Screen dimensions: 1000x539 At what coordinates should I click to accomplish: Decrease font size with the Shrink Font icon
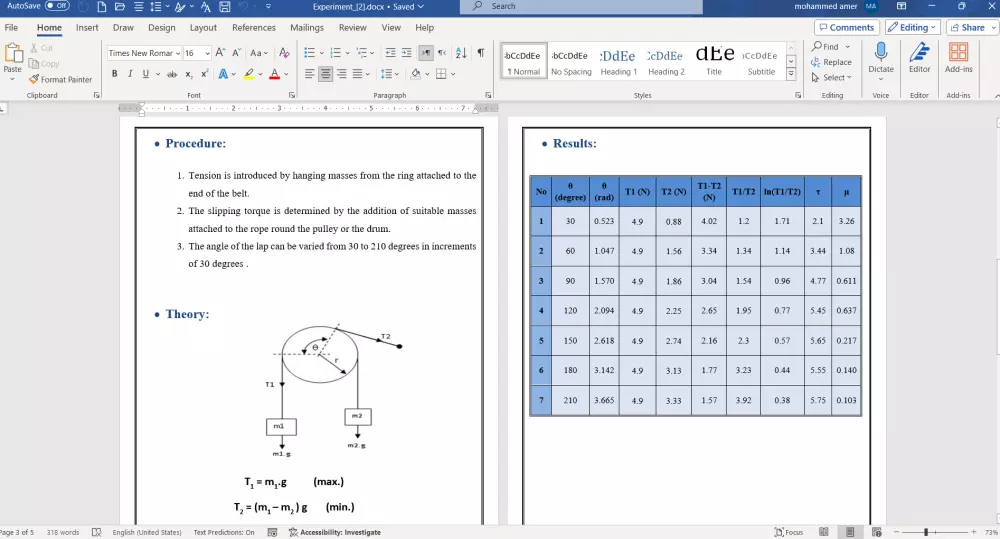click(x=236, y=52)
